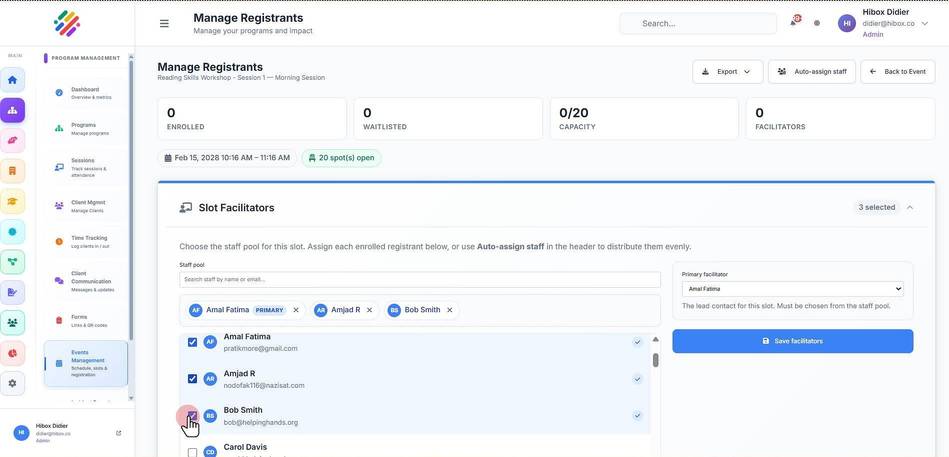Screen dimensions: 949x457
Task: Click the HI avatar in top header
Action: (847, 23)
